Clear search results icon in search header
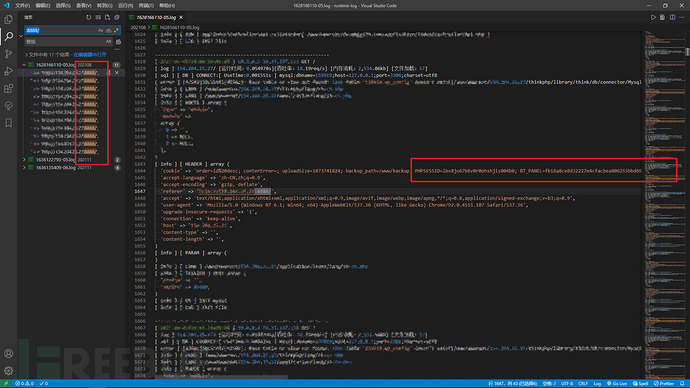 98,17
